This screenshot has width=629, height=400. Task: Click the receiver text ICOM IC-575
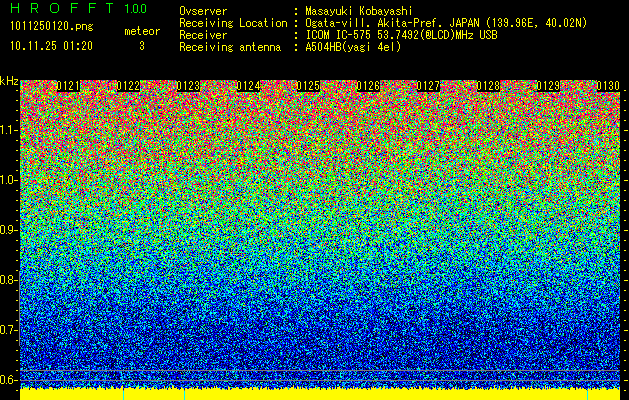click(339, 35)
